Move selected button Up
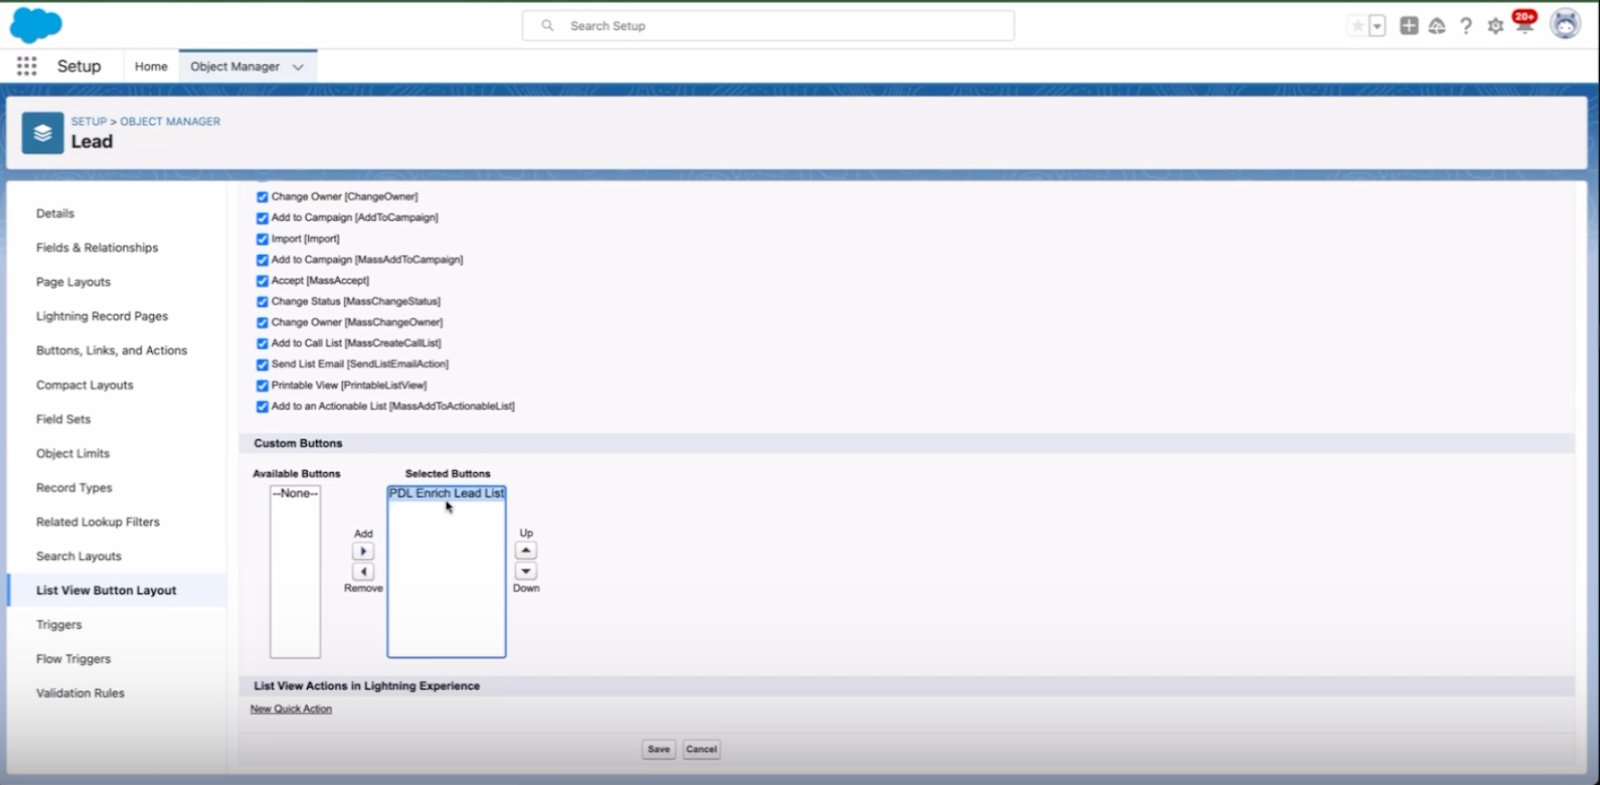1600x785 pixels. point(526,550)
